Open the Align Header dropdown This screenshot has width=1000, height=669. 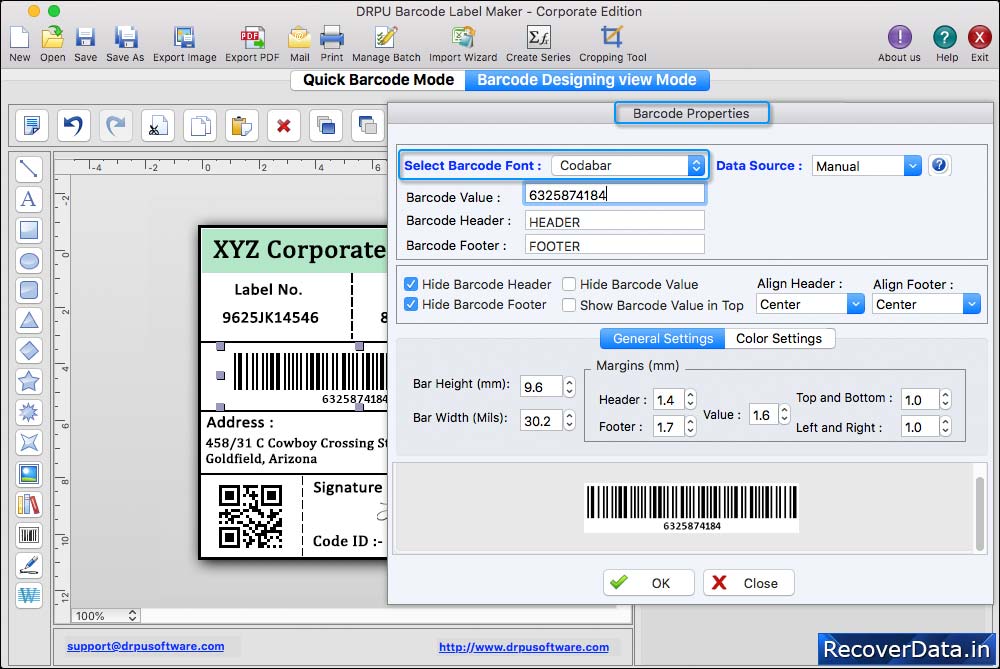810,304
